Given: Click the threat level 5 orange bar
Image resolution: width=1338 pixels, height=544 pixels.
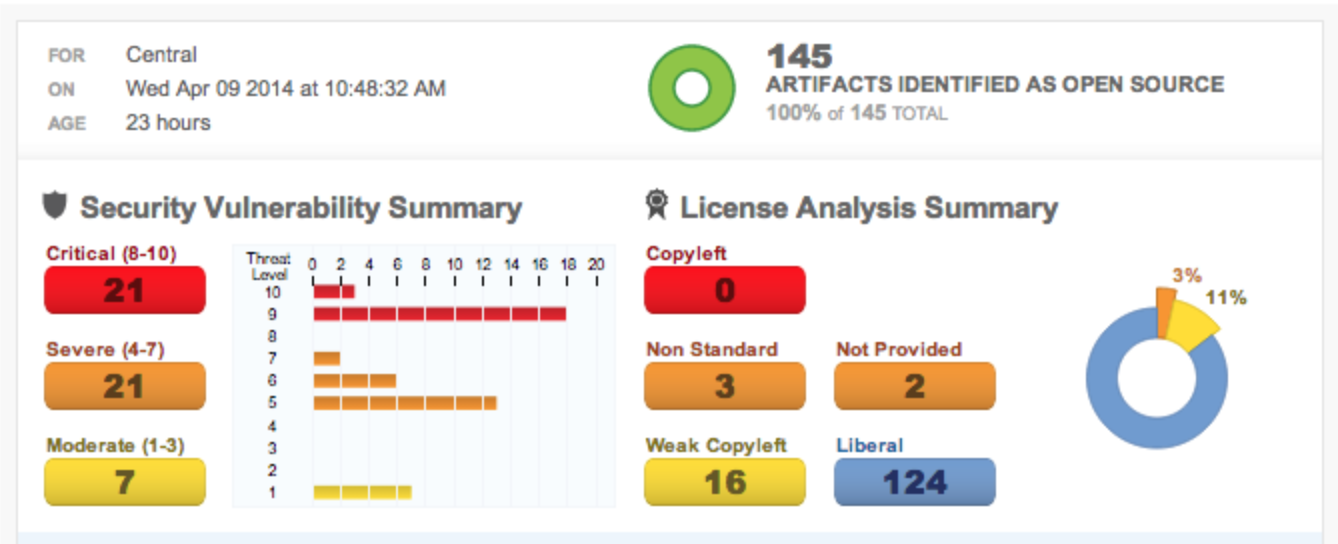Looking at the screenshot, I should click(405, 403).
